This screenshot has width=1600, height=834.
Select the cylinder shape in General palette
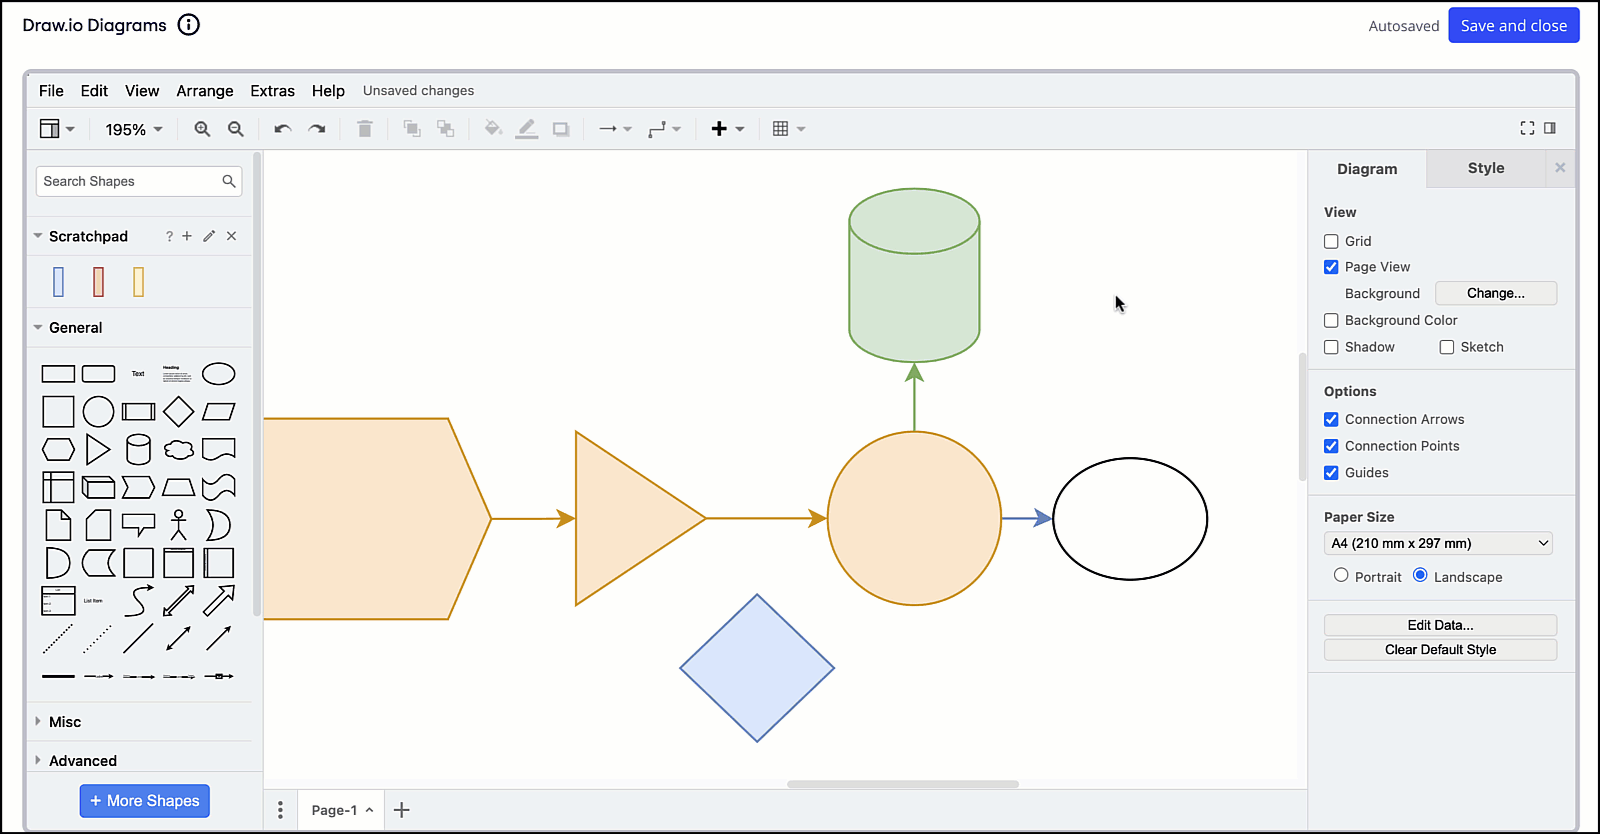(x=138, y=450)
